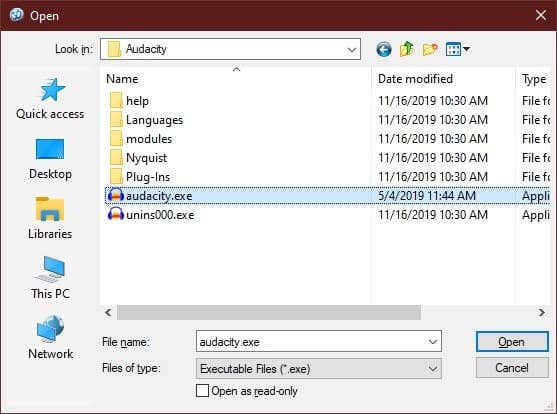Expand the File name dropdown arrow
Image resolution: width=557 pixels, height=414 pixels.
(x=433, y=342)
